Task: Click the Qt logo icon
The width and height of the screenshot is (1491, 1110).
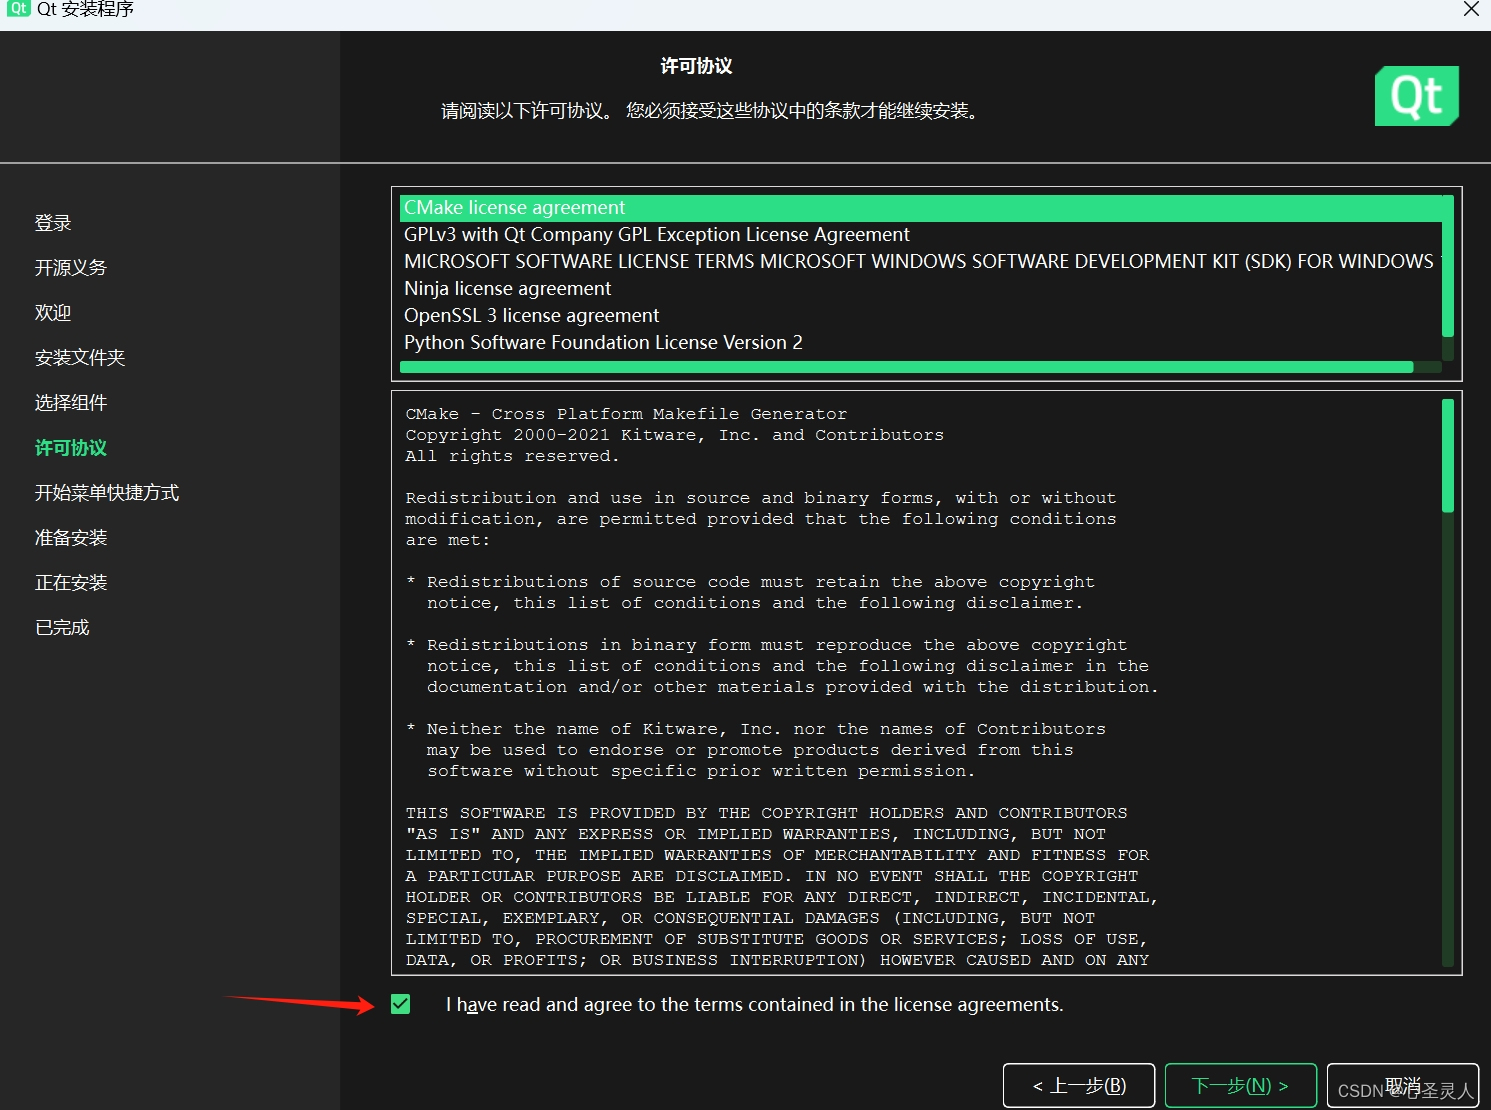Action: (x=1416, y=95)
